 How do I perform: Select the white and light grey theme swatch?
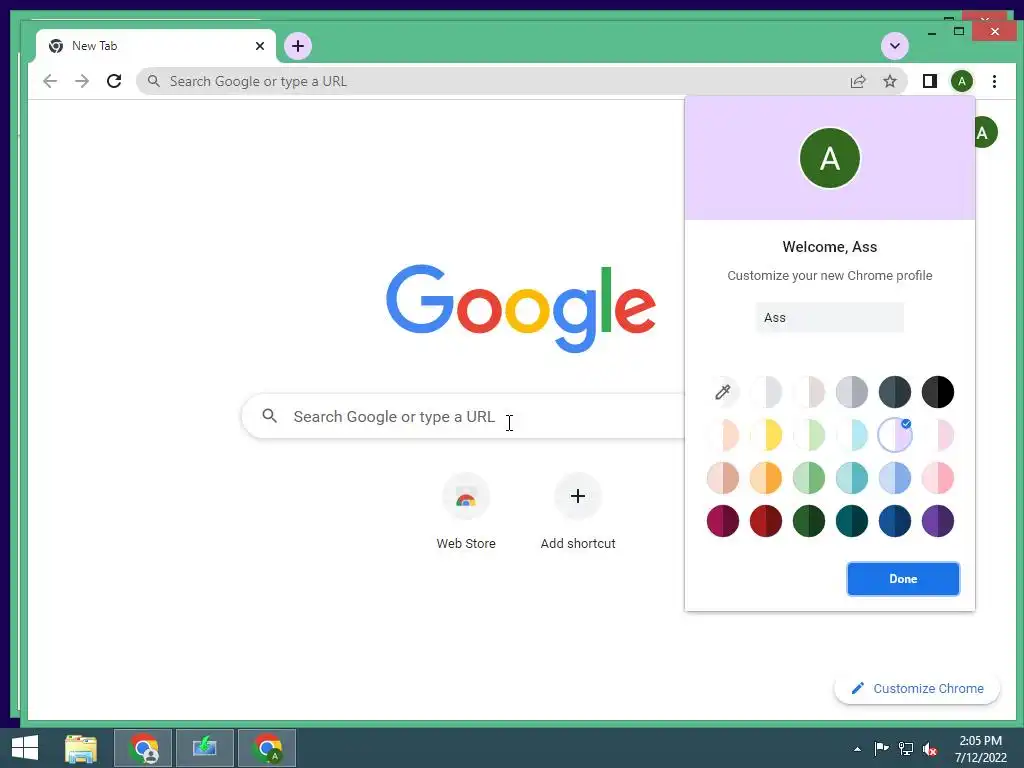765,392
